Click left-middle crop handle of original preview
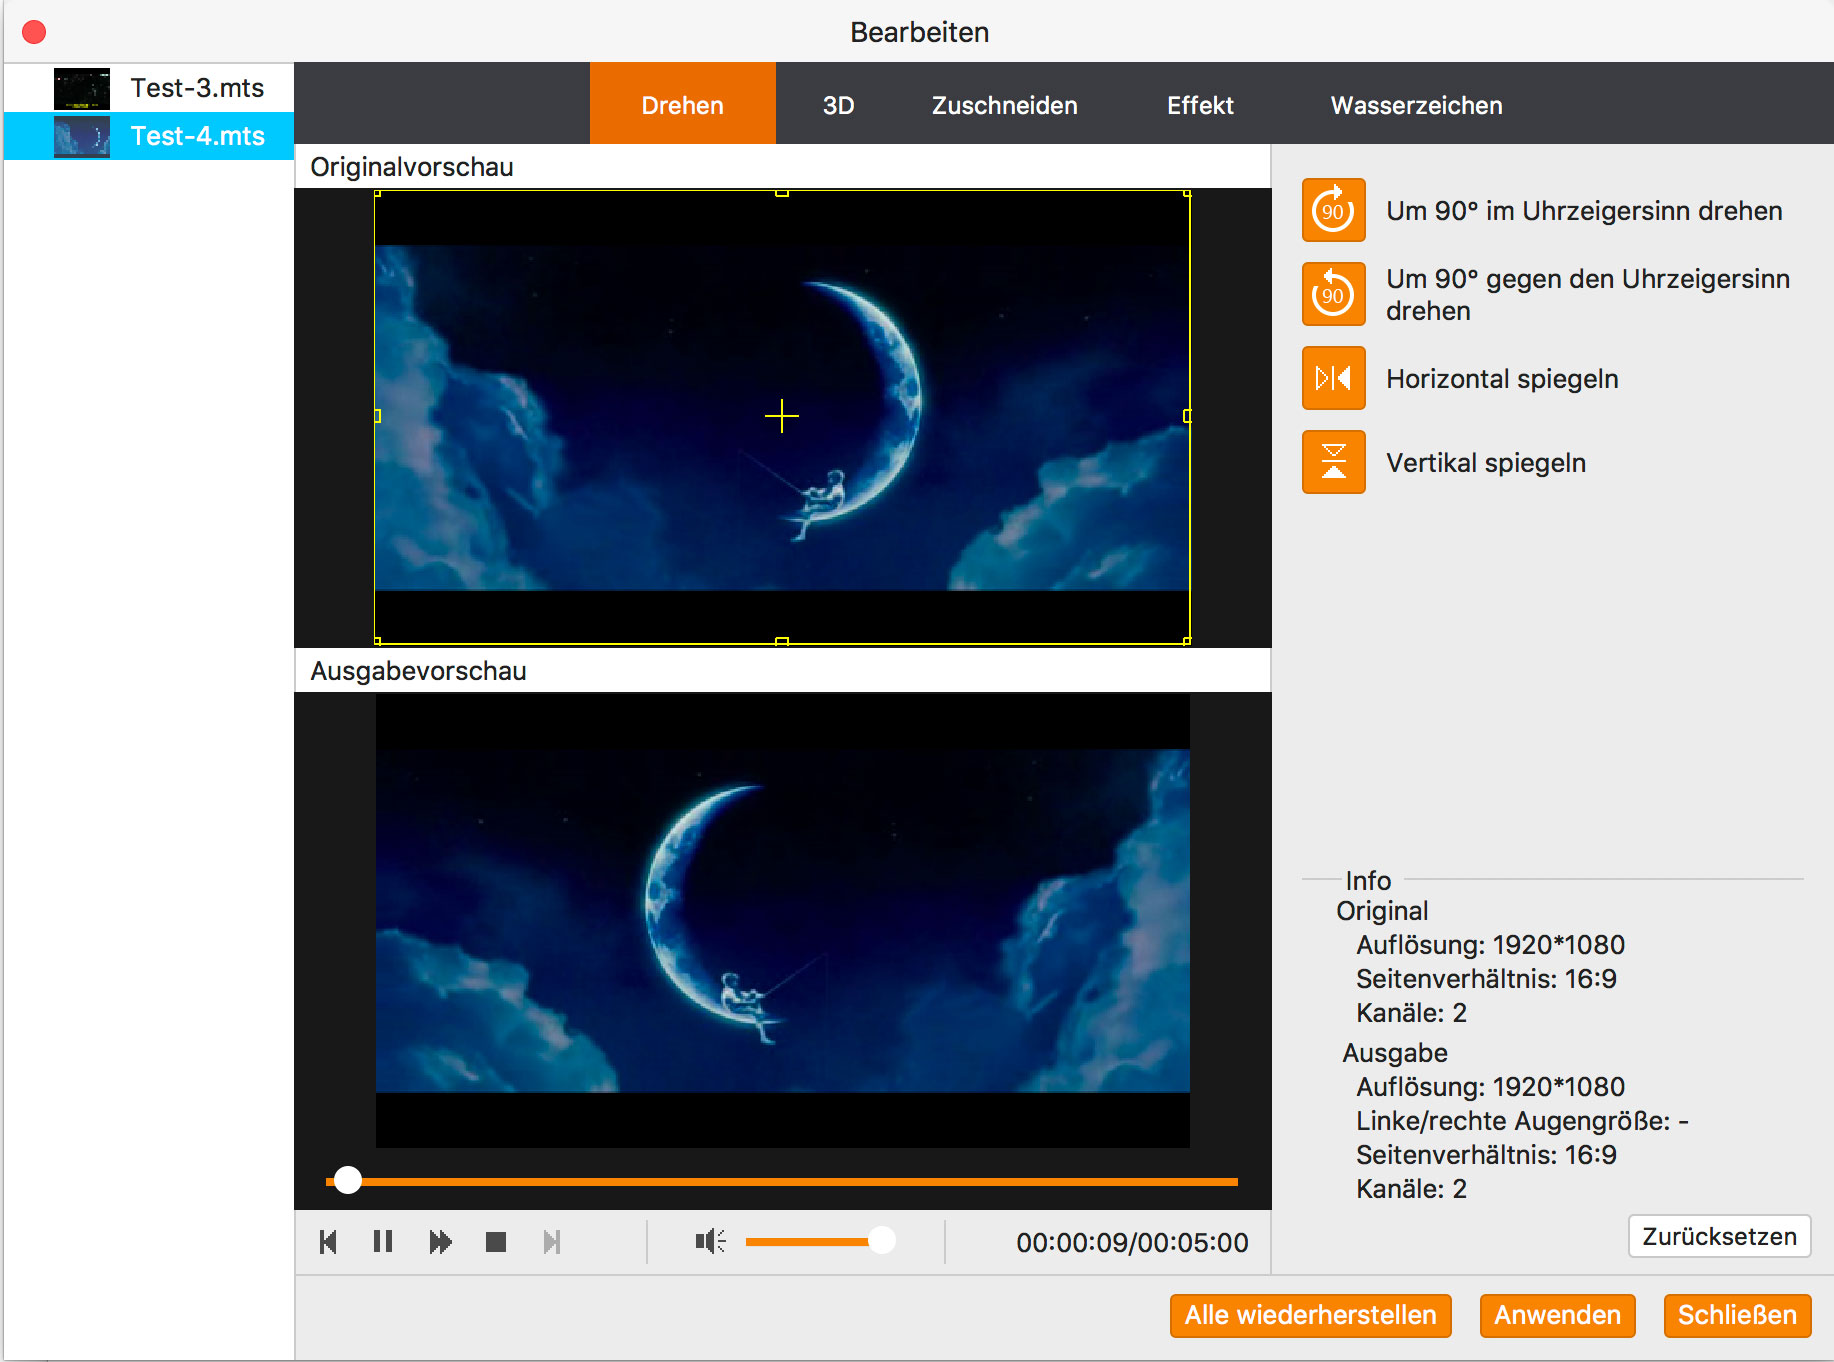 [377, 416]
